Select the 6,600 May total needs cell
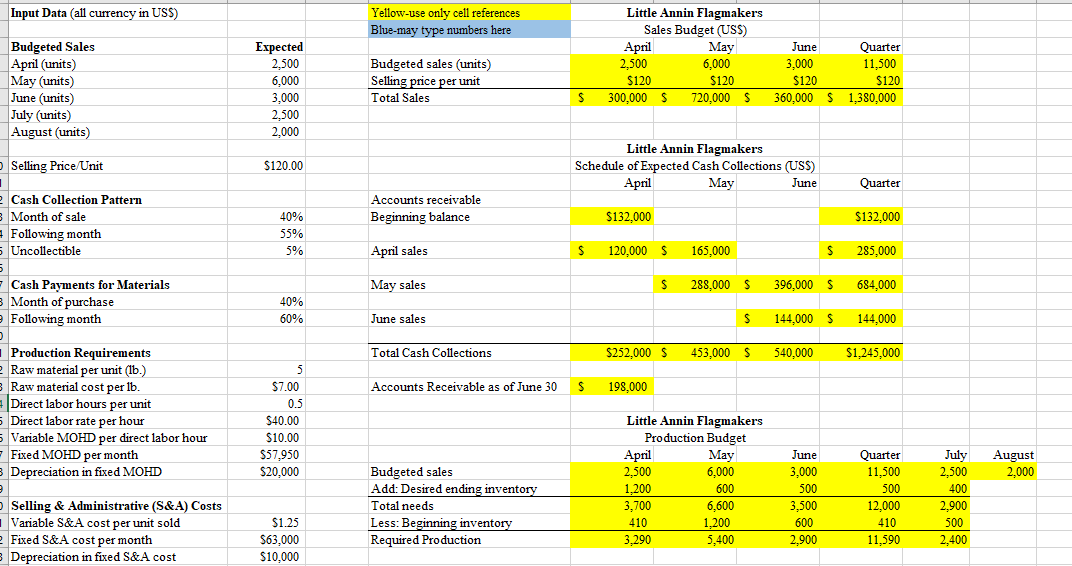Viewport: 1072px width, 566px height. tap(695, 506)
